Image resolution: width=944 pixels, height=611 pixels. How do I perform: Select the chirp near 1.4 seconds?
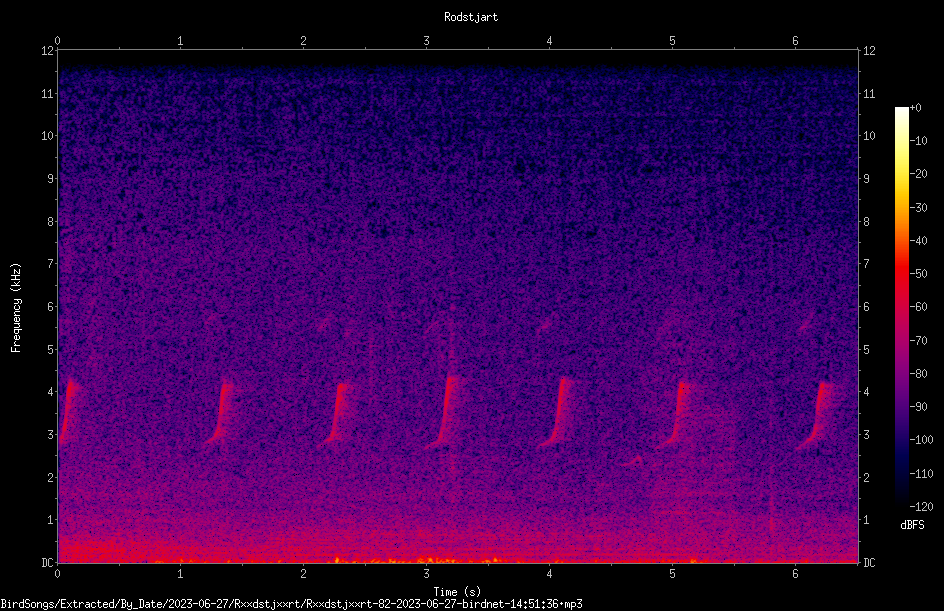[x=221, y=412]
